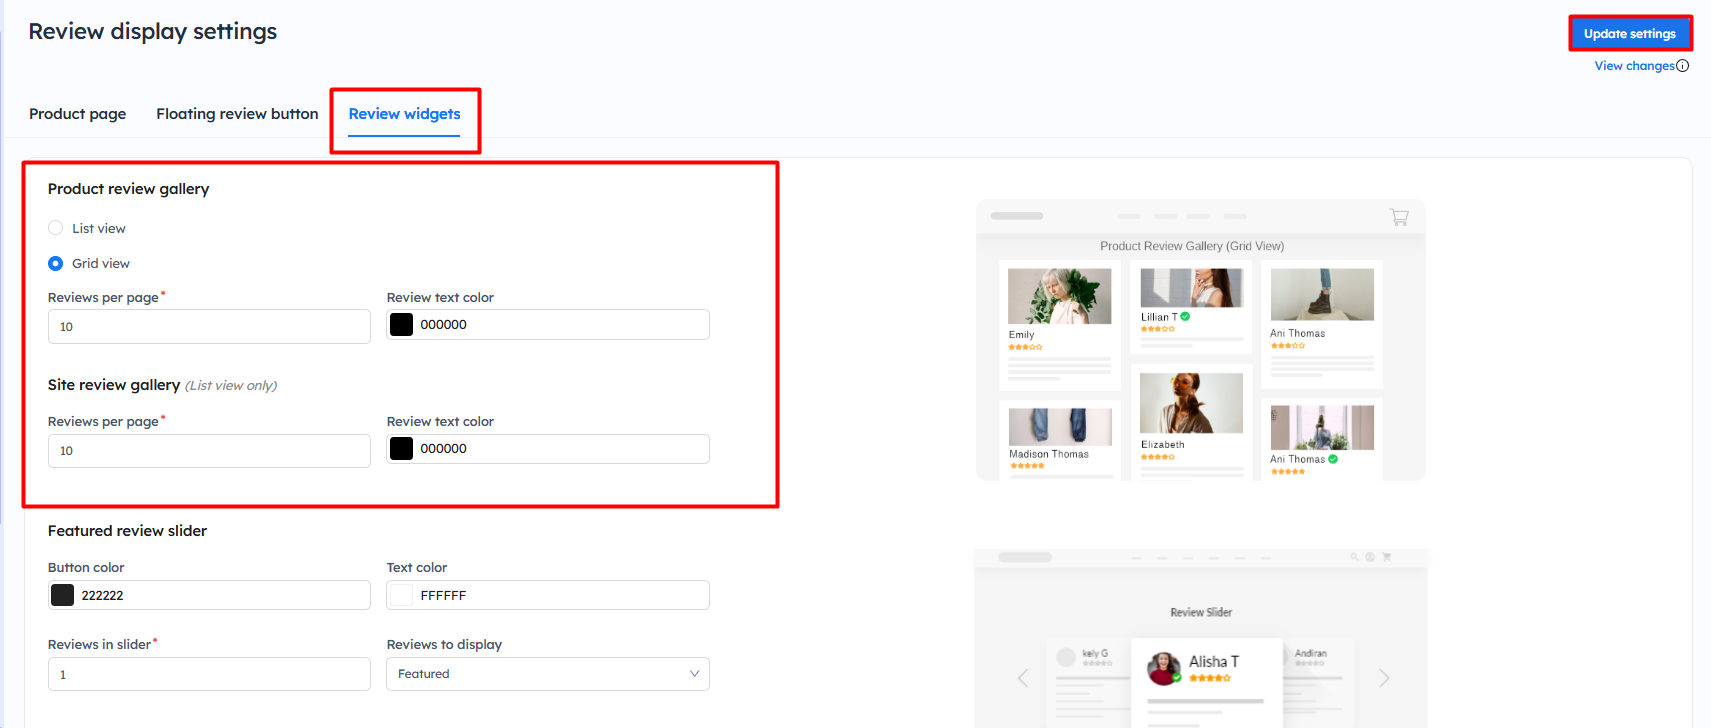Select the List view radio option

56,228
